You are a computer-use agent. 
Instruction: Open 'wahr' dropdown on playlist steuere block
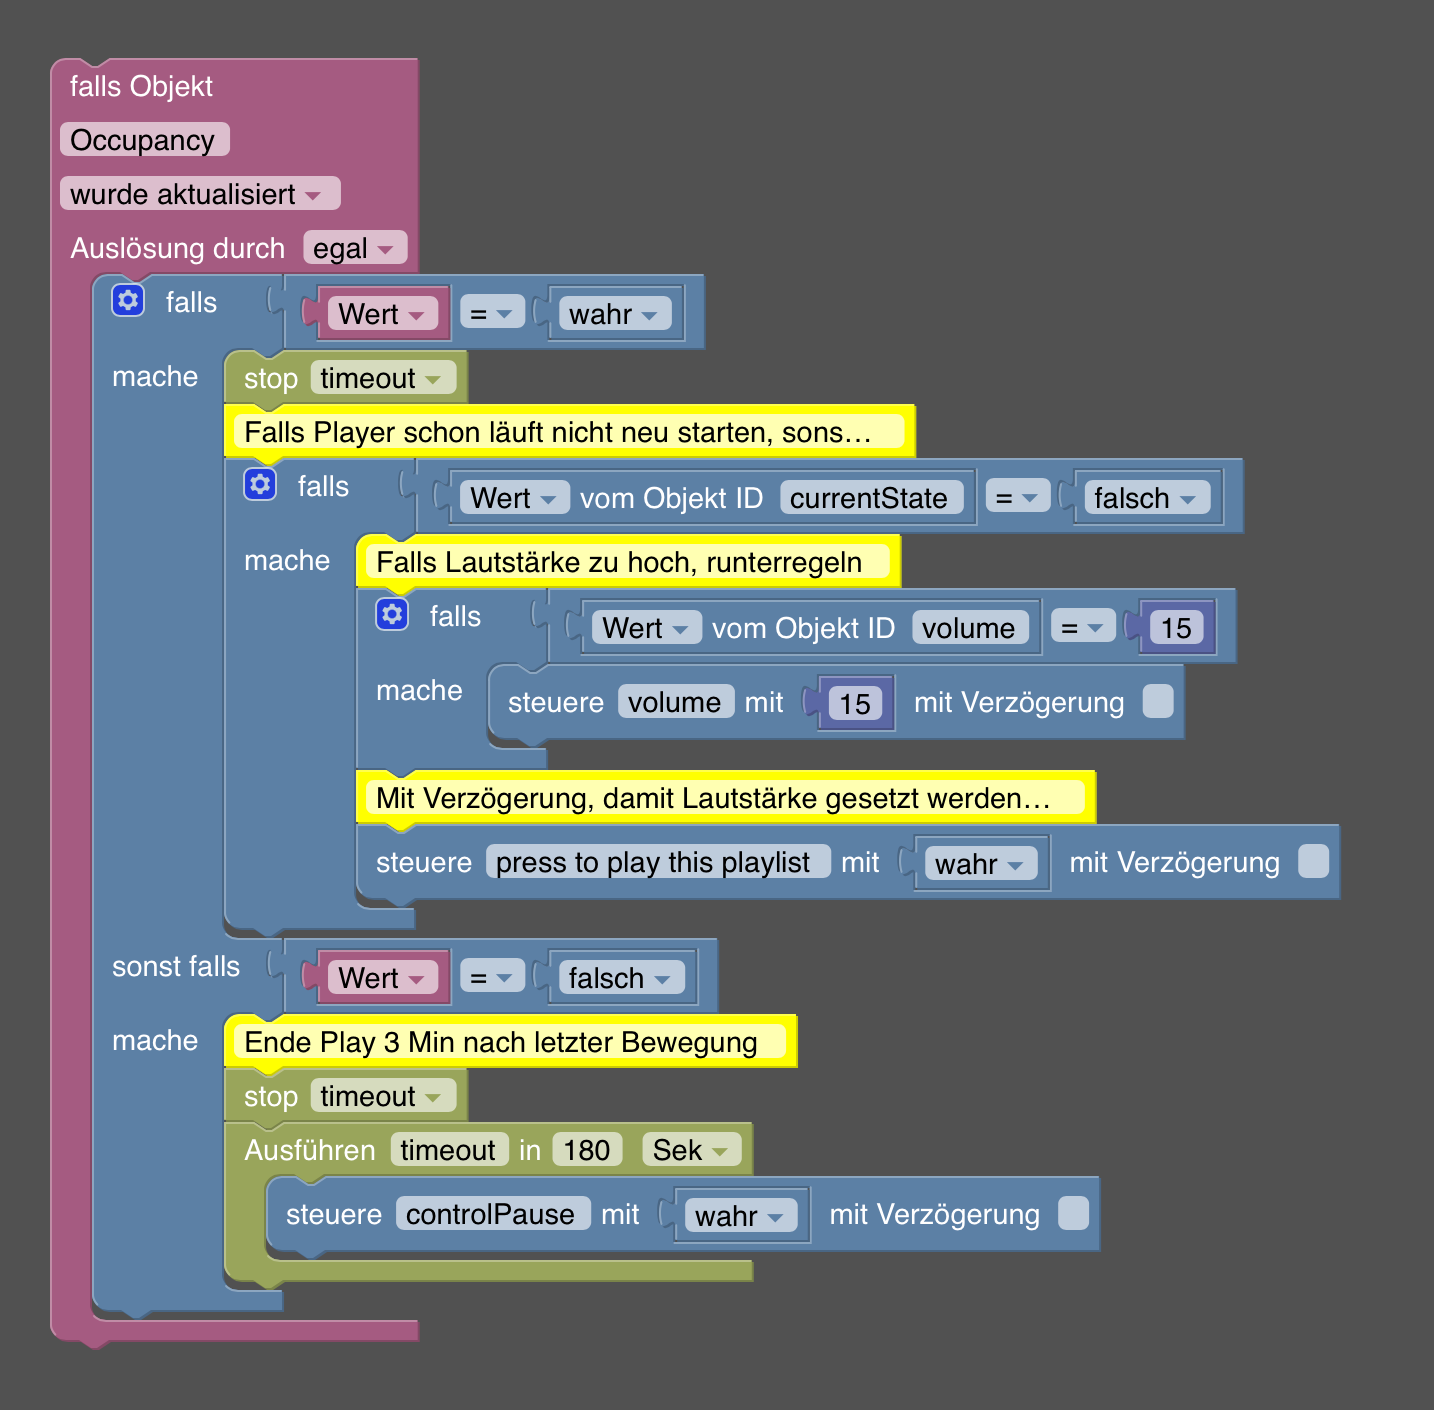(x=981, y=863)
